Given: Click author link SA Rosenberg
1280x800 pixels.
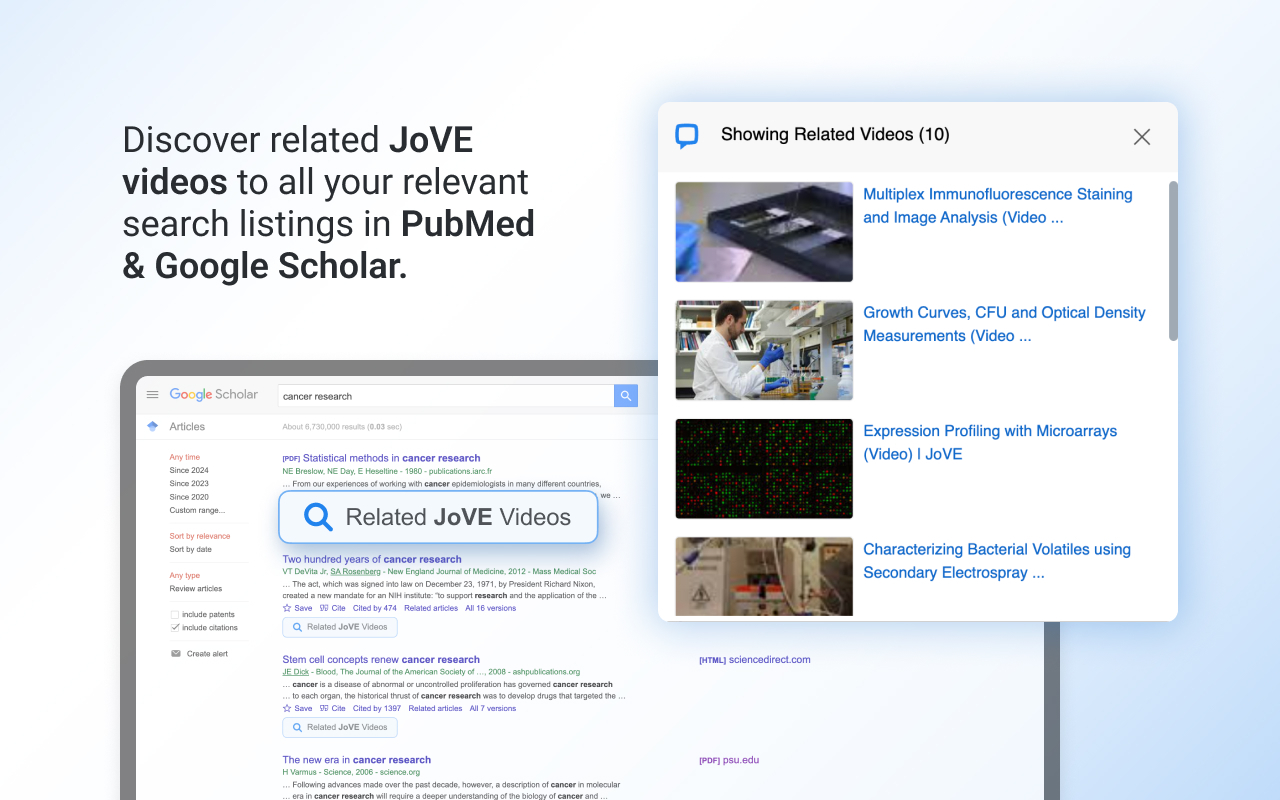Looking at the screenshot, I should point(355,571).
